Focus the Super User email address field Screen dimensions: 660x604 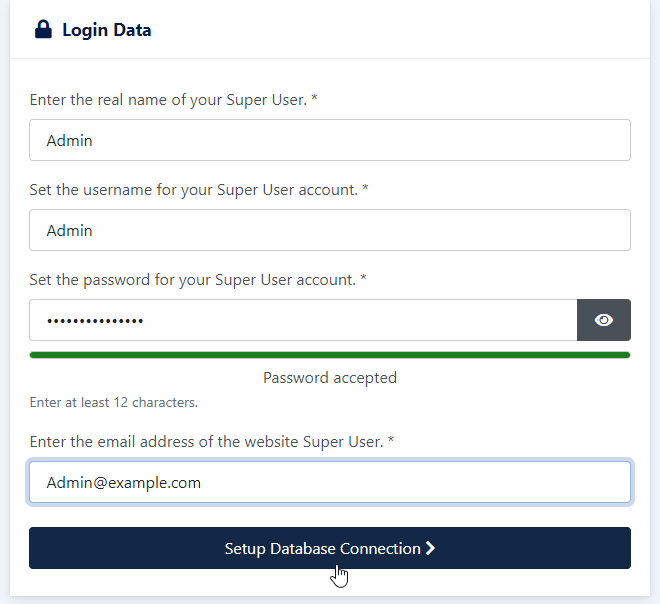tap(330, 482)
